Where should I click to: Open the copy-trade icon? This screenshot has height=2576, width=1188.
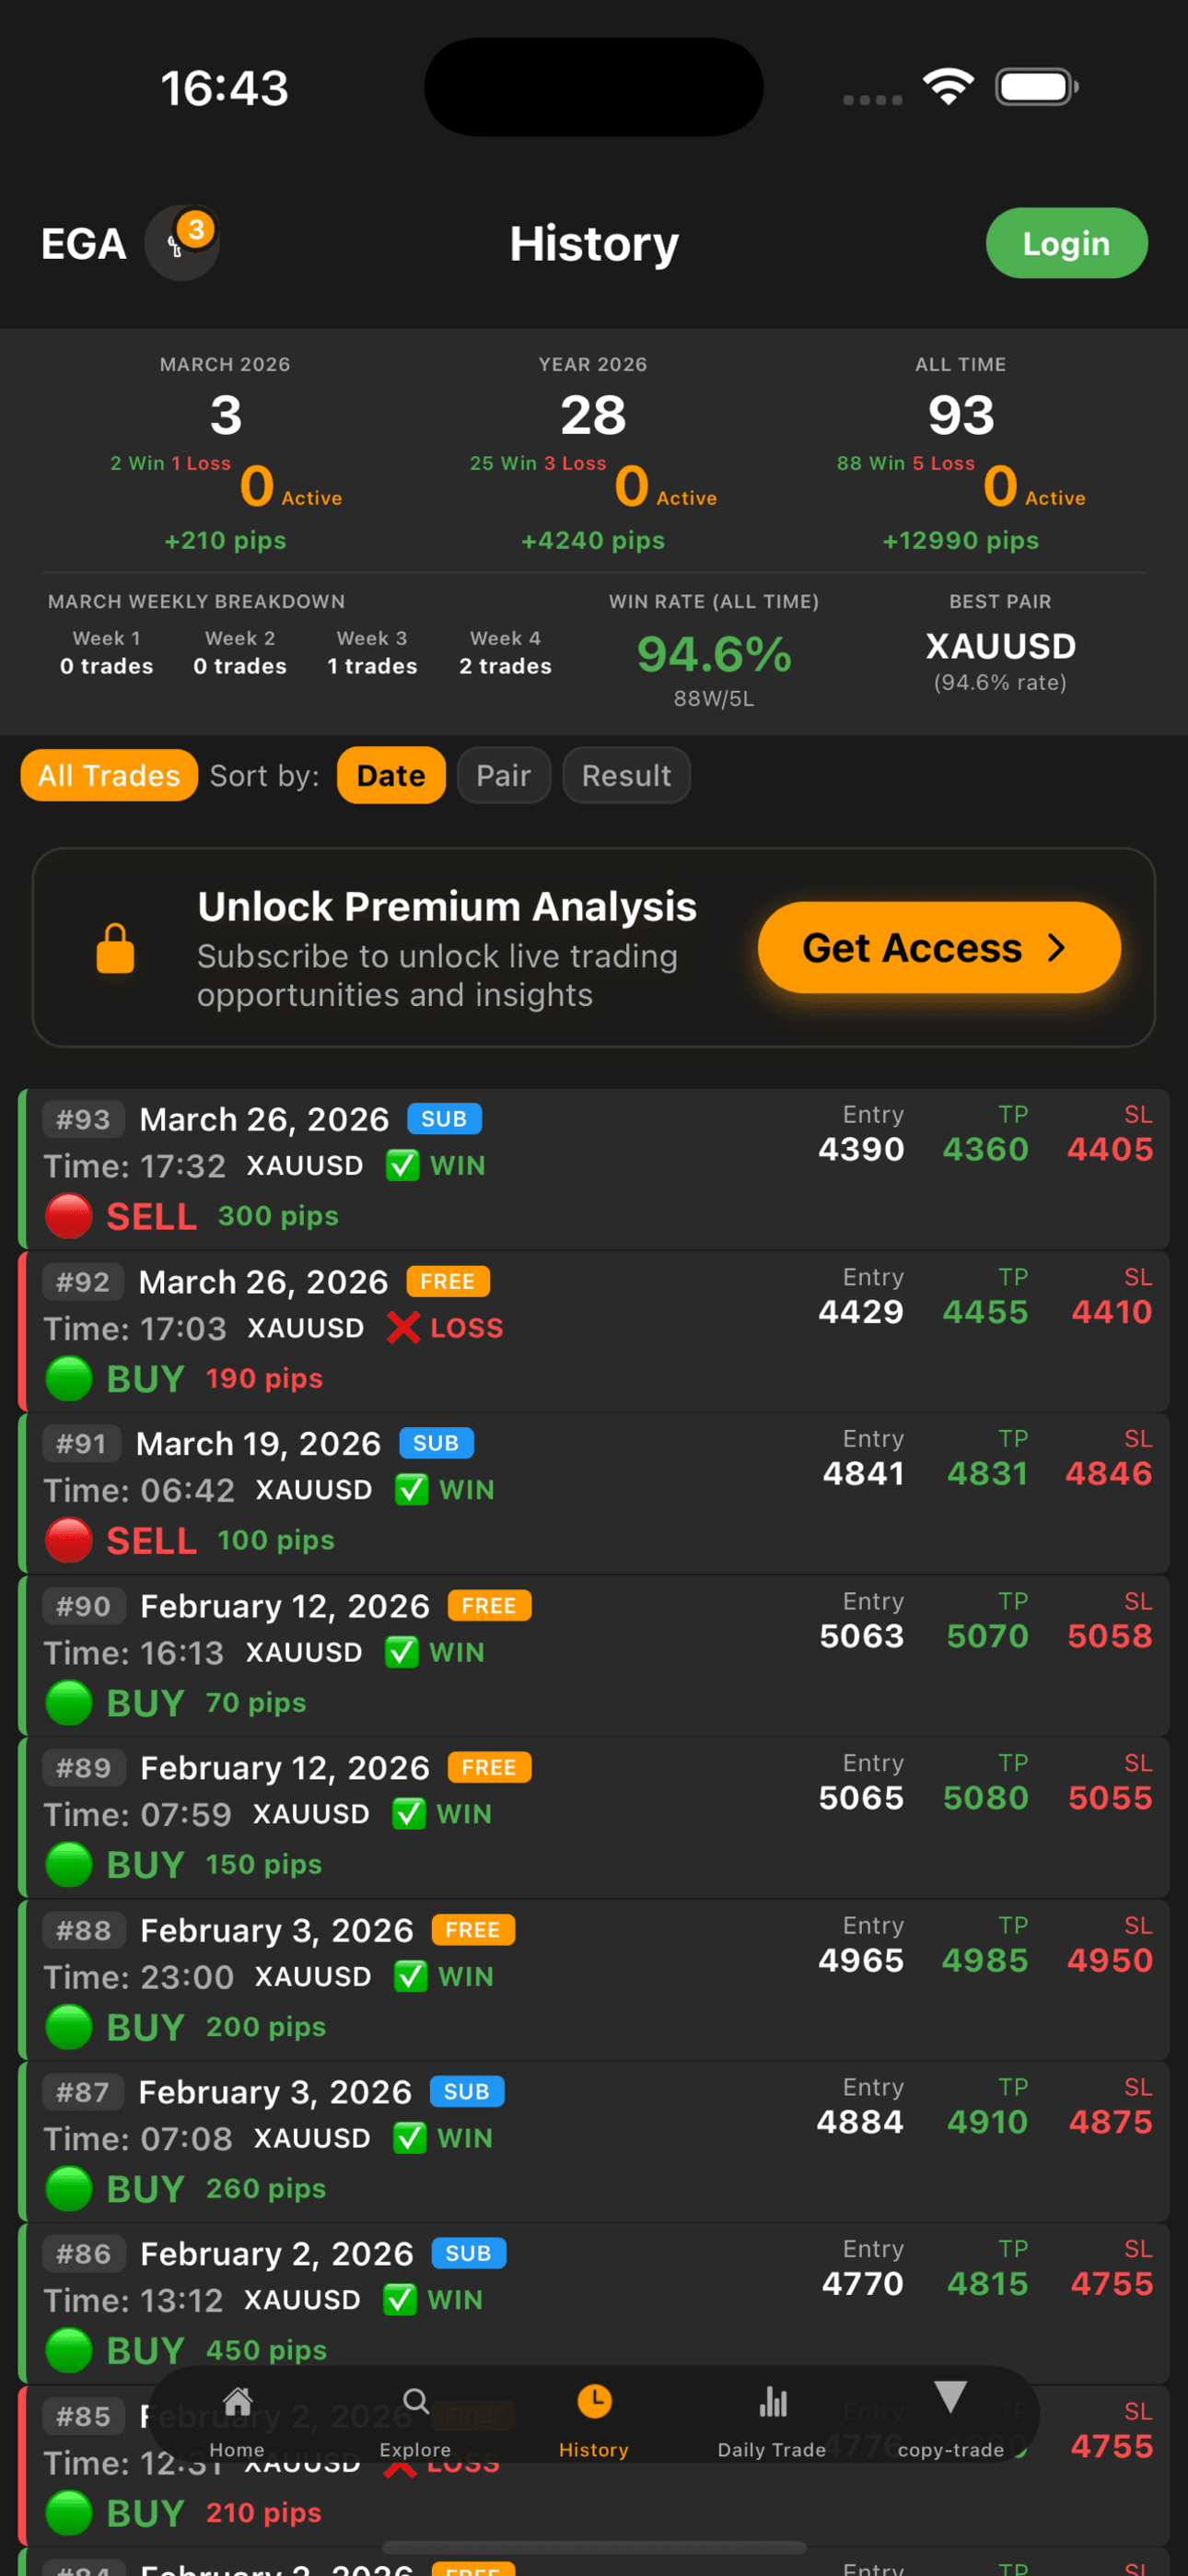tap(950, 2399)
